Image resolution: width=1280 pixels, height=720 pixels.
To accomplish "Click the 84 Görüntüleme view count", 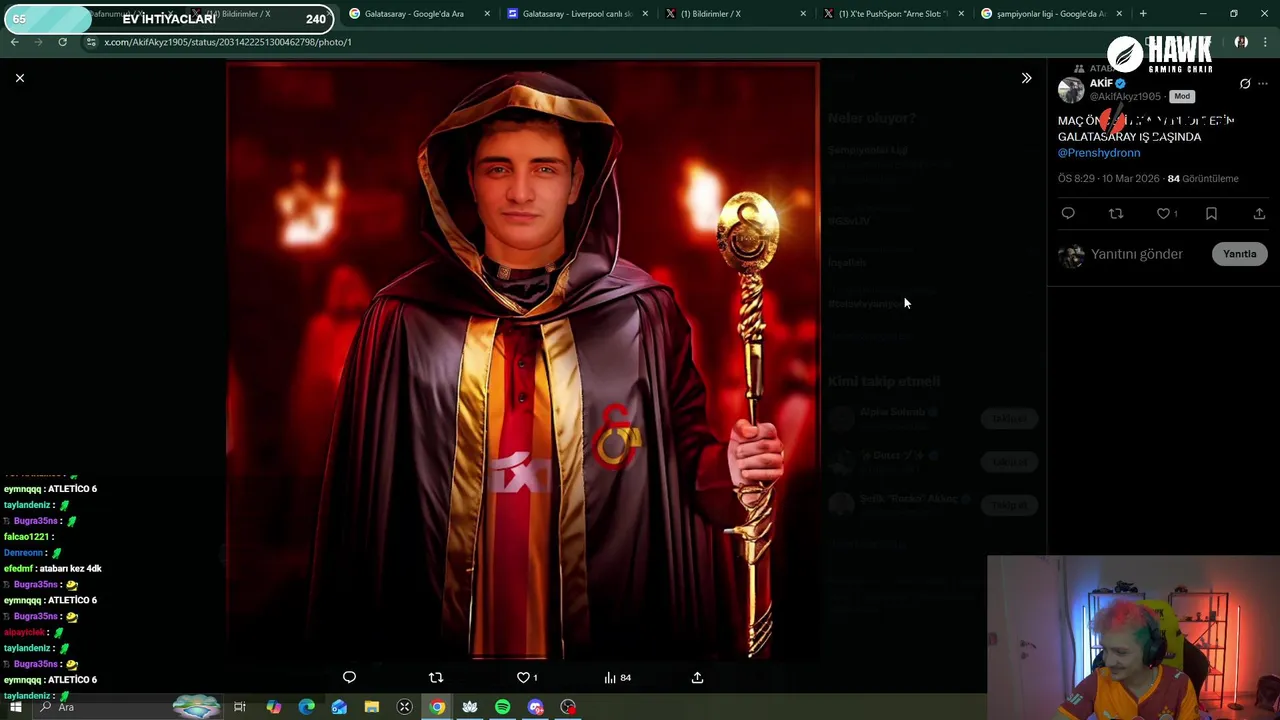I will (1203, 178).
